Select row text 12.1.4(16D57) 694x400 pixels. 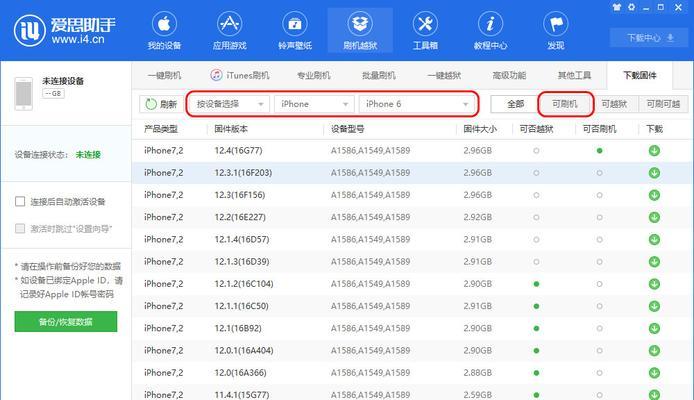pos(242,239)
